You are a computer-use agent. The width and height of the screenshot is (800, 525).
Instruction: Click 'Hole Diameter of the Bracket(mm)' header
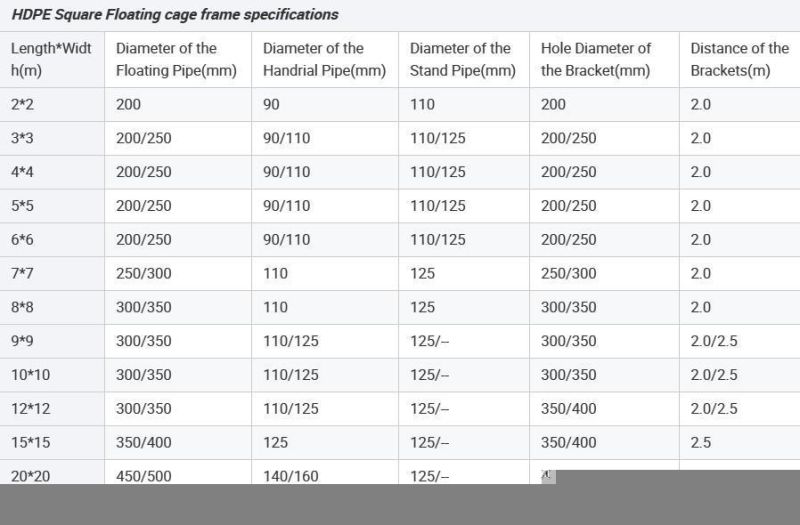tap(596, 59)
